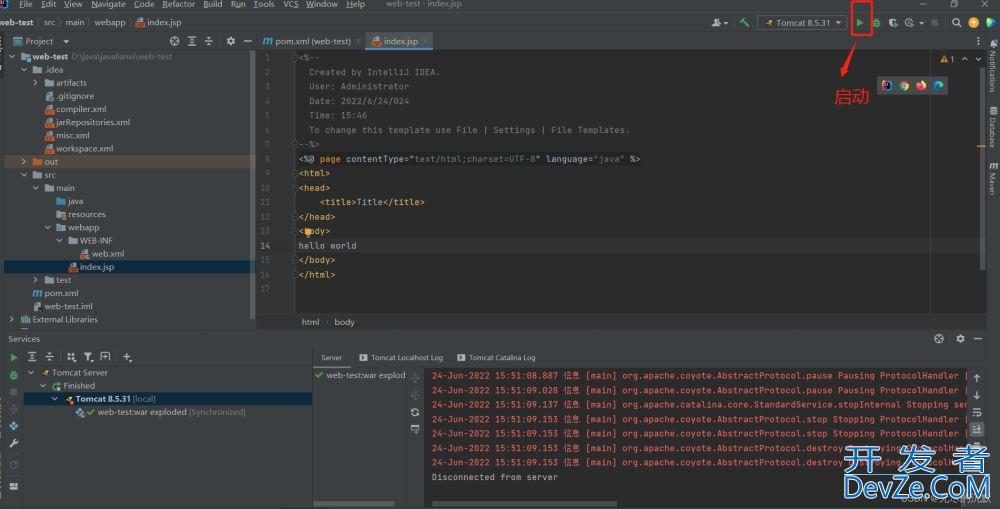This screenshot has width=1000, height=509.
Task: Select web.xml in project tree
Action: point(108,254)
